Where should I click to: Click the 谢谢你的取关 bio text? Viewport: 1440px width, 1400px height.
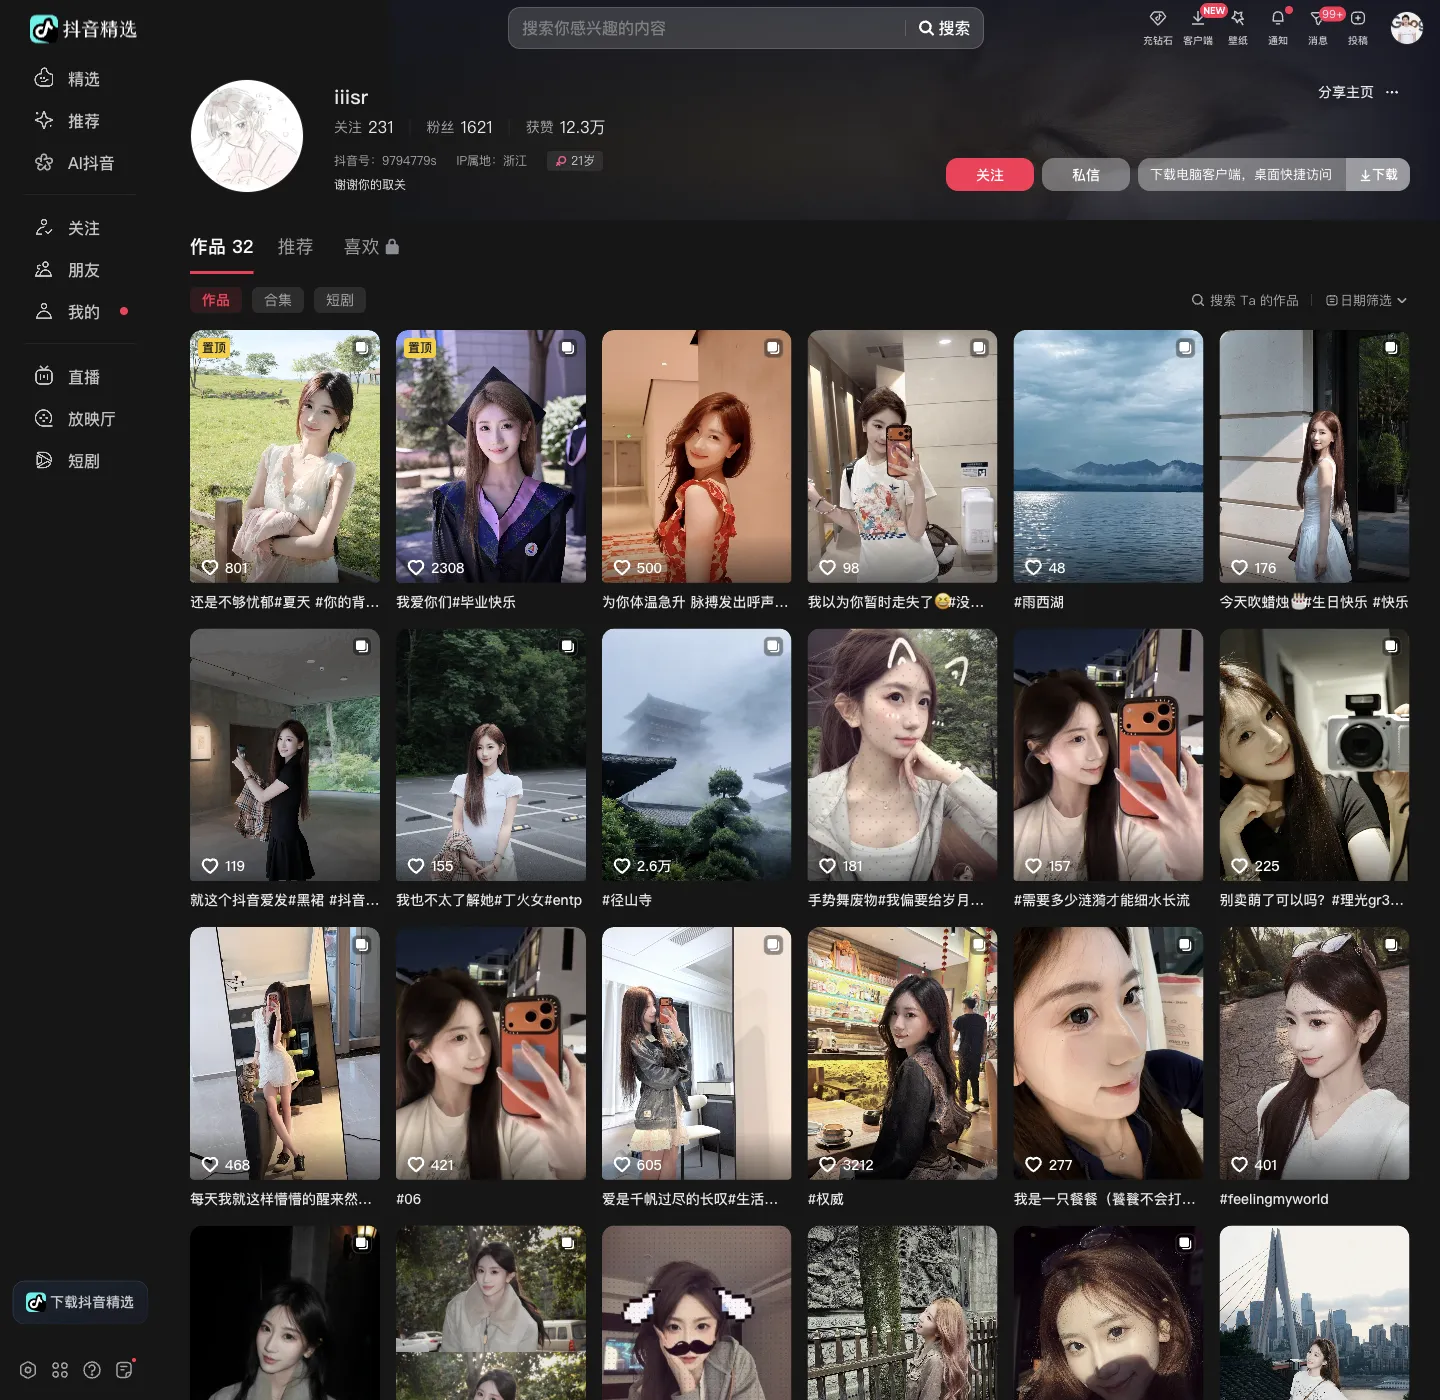[x=370, y=185]
